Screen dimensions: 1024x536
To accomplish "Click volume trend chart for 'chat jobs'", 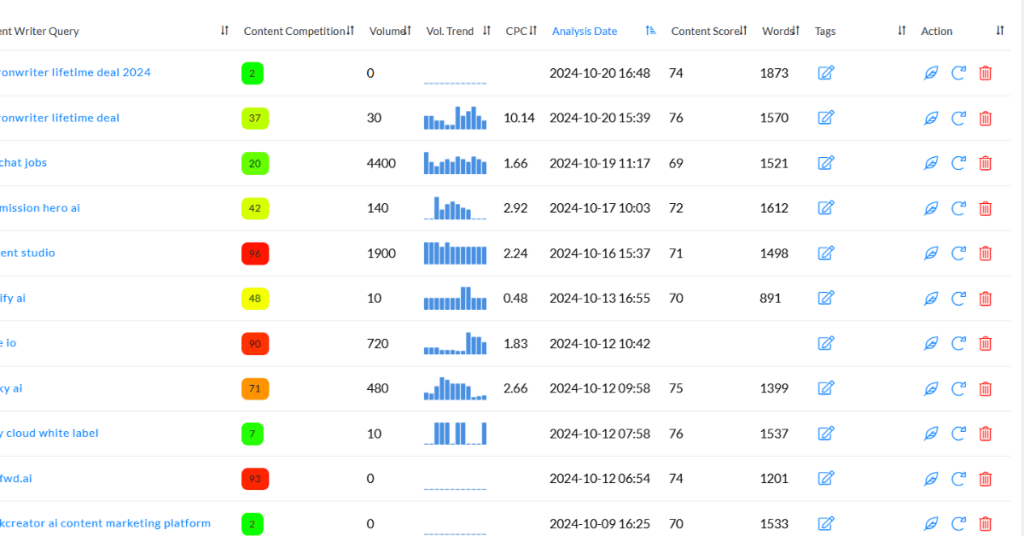I will (x=455, y=163).
